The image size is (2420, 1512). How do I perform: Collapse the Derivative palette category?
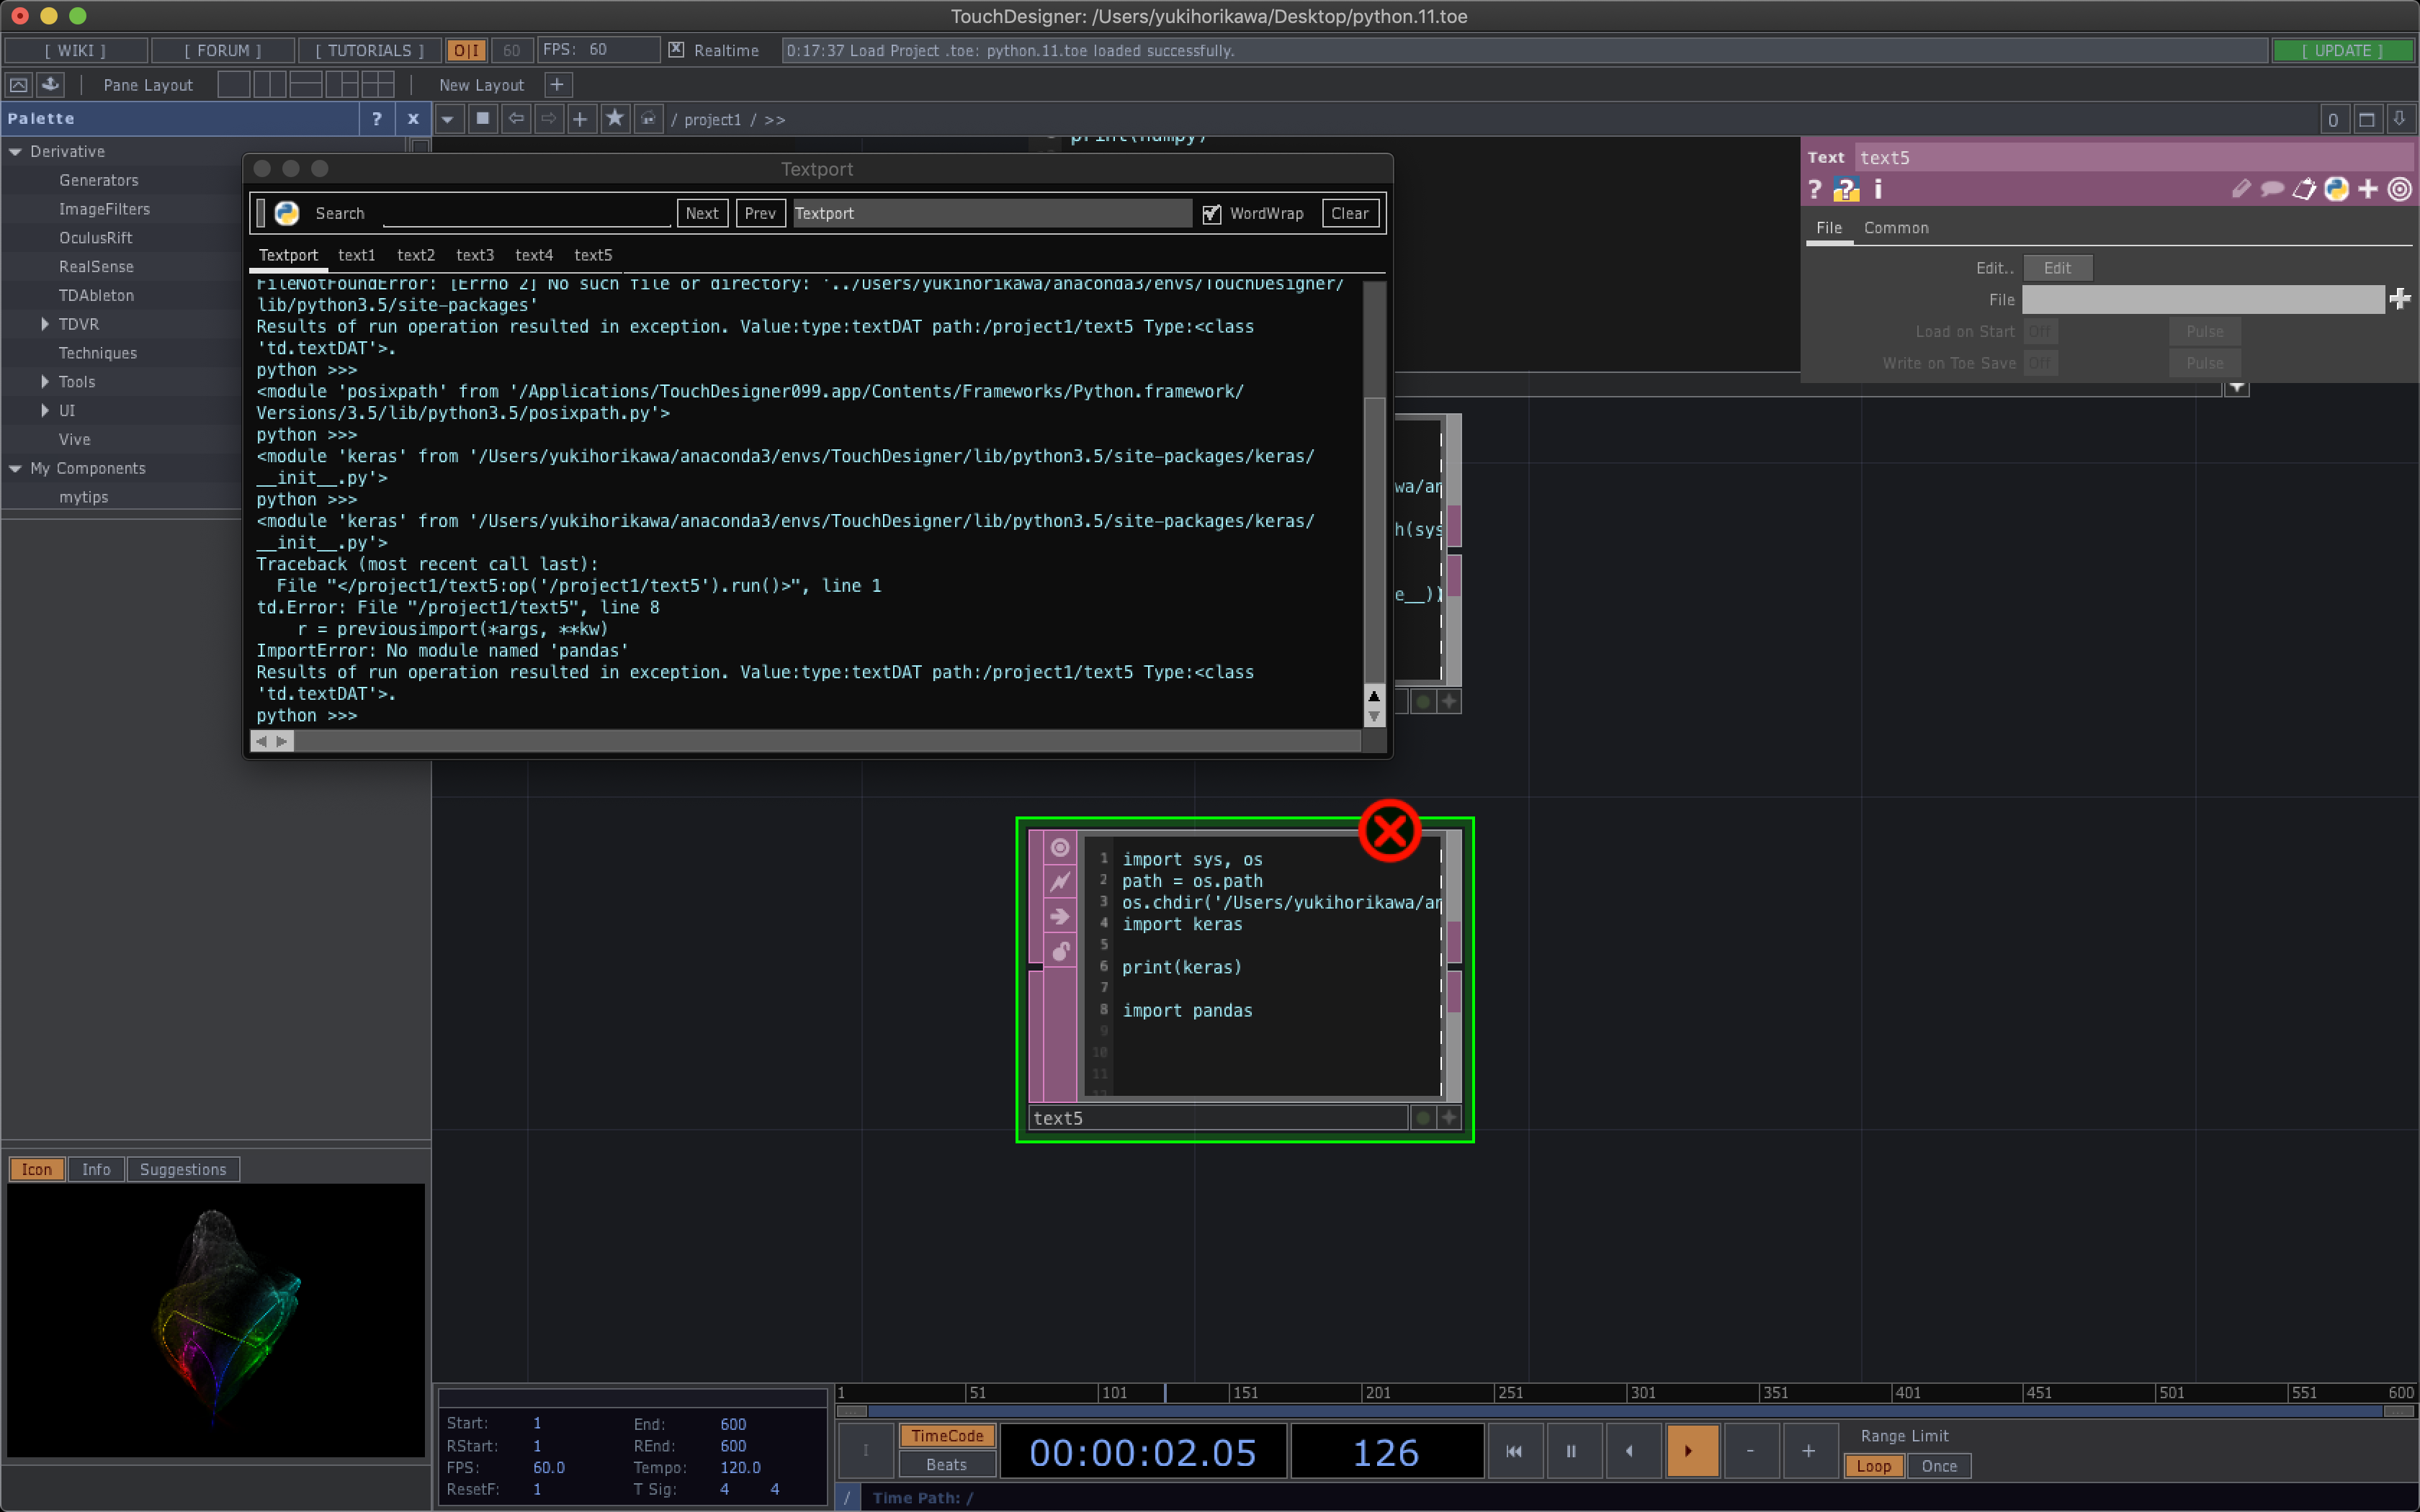point(15,151)
